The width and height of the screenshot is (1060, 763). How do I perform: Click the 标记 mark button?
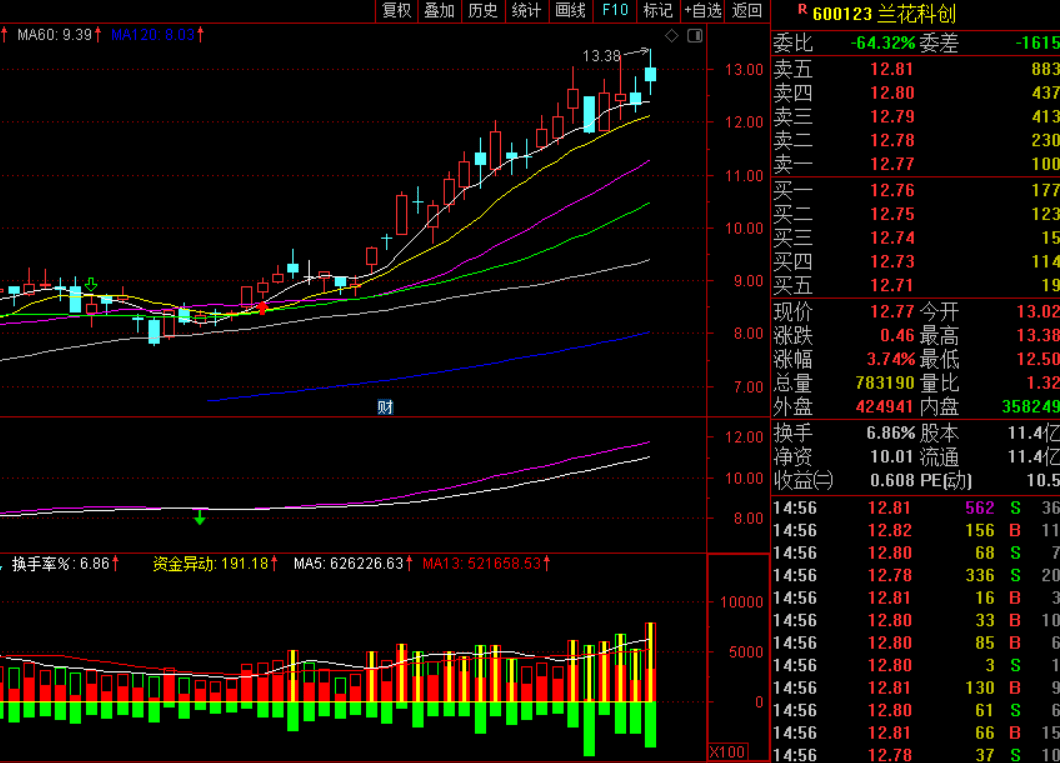click(658, 11)
